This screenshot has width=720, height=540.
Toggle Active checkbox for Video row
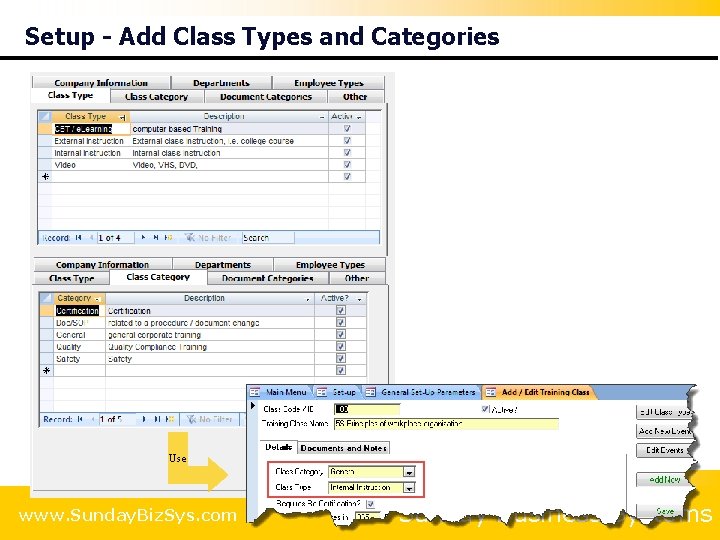pyautogui.click(x=347, y=164)
